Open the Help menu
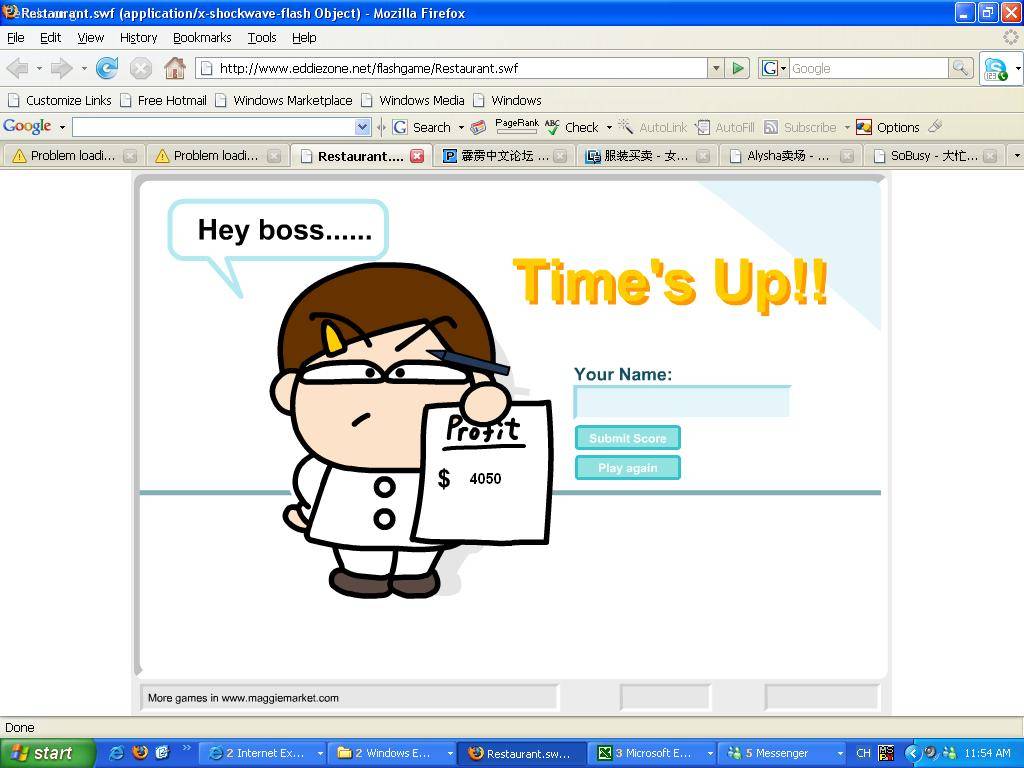This screenshot has width=1024, height=768. tap(304, 38)
